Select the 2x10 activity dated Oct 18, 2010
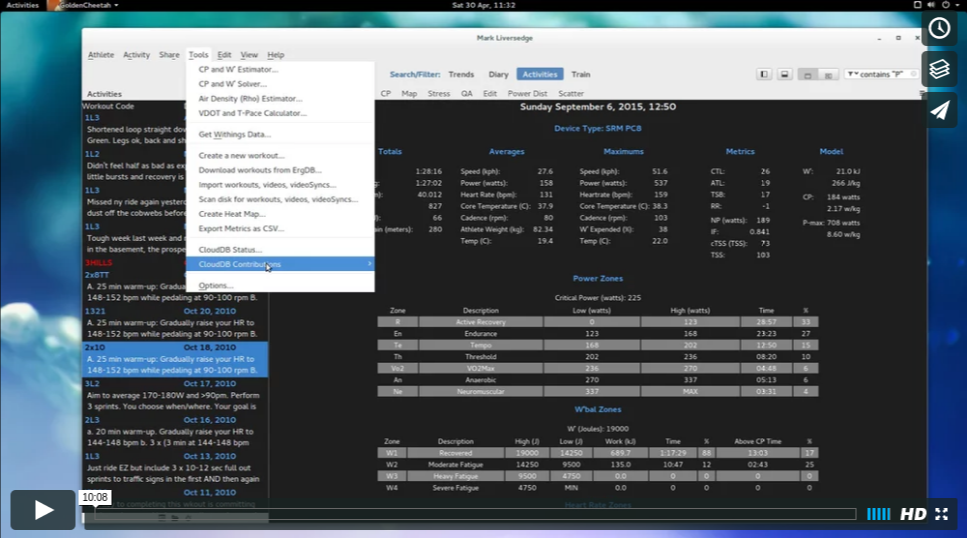The height and width of the screenshot is (538, 967). [x=175, y=359]
